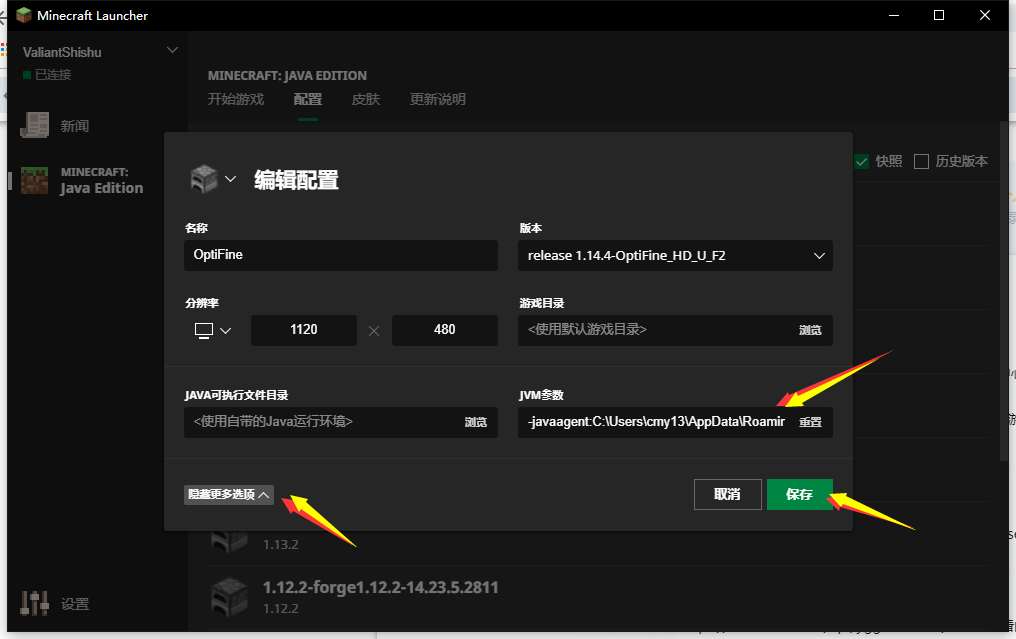Enable the 历史版本 historical versions checkbox

tap(921, 161)
